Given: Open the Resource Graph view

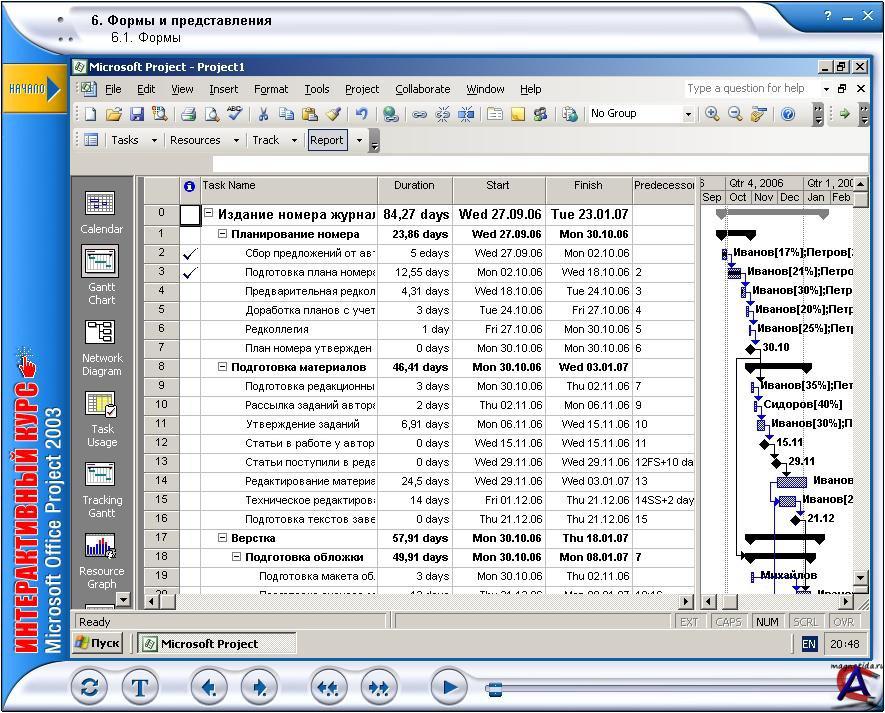Looking at the screenshot, I should tap(101, 546).
